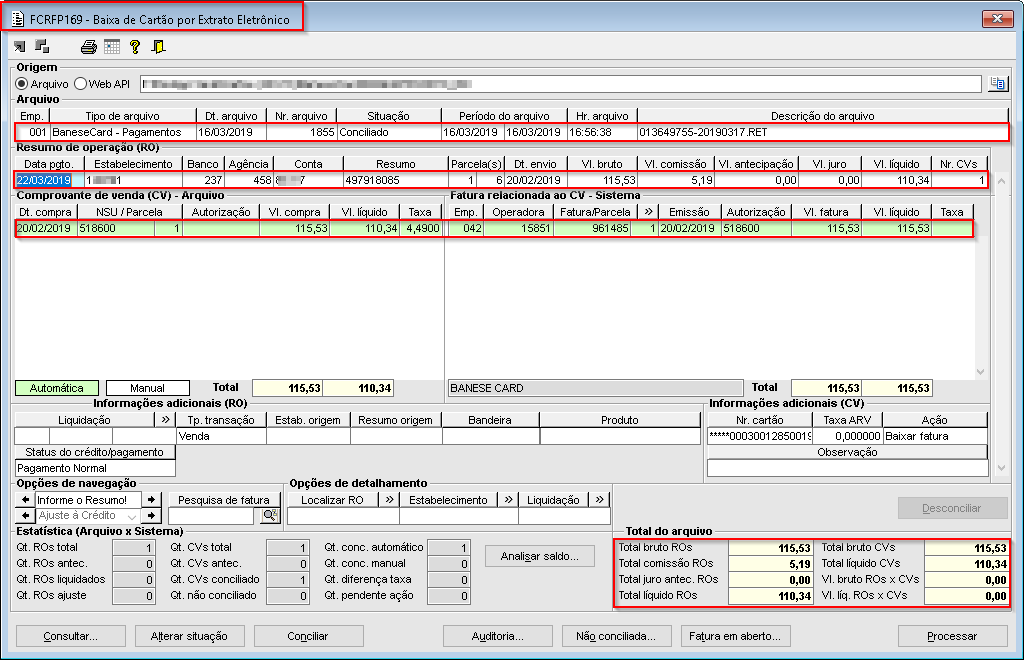Click the Tp. transação value Venda
The height and width of the screenshot is (660, 1024).
221,435
